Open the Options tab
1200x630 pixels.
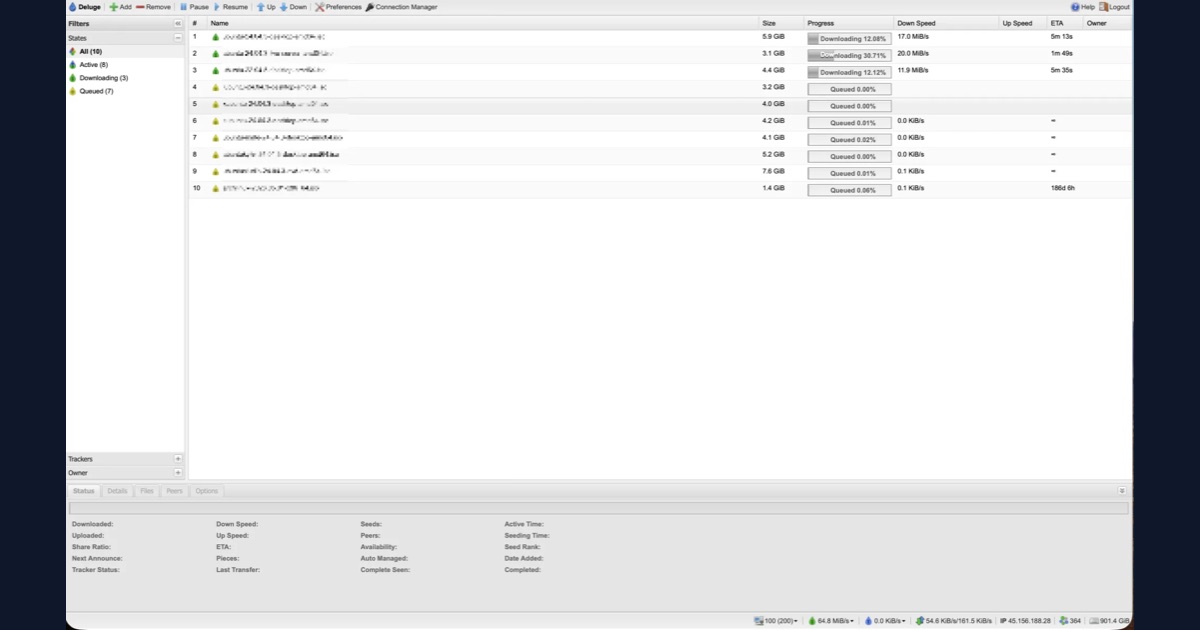coord(206,491)
